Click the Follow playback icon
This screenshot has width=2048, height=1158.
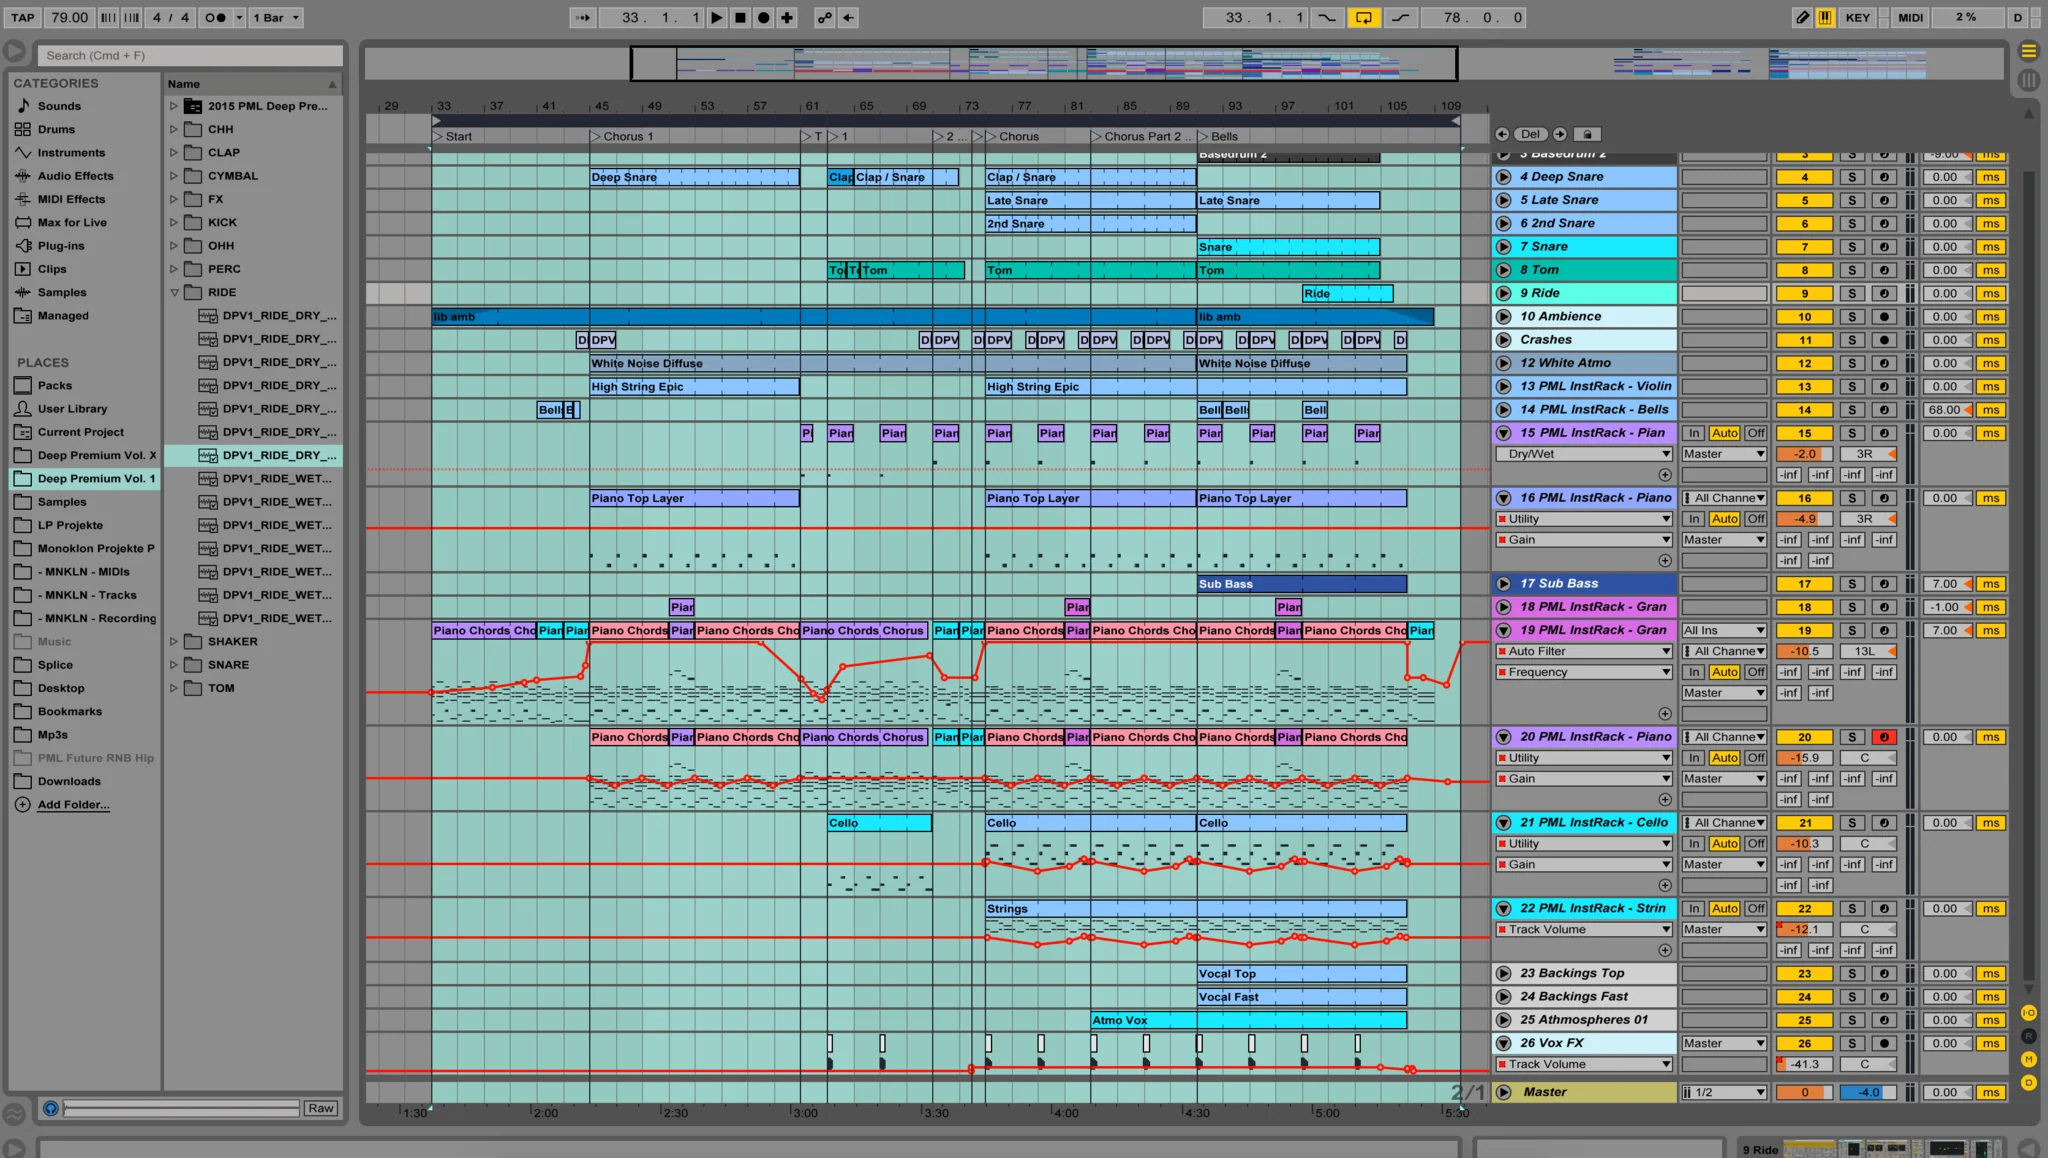click(583, 17)
